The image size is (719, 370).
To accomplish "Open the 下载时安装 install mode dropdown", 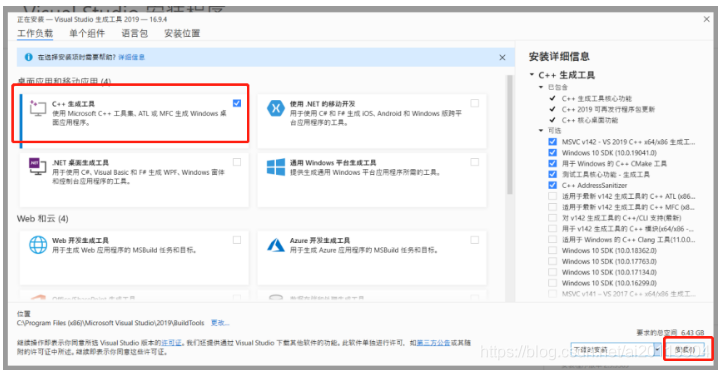I will coord(616,350).
